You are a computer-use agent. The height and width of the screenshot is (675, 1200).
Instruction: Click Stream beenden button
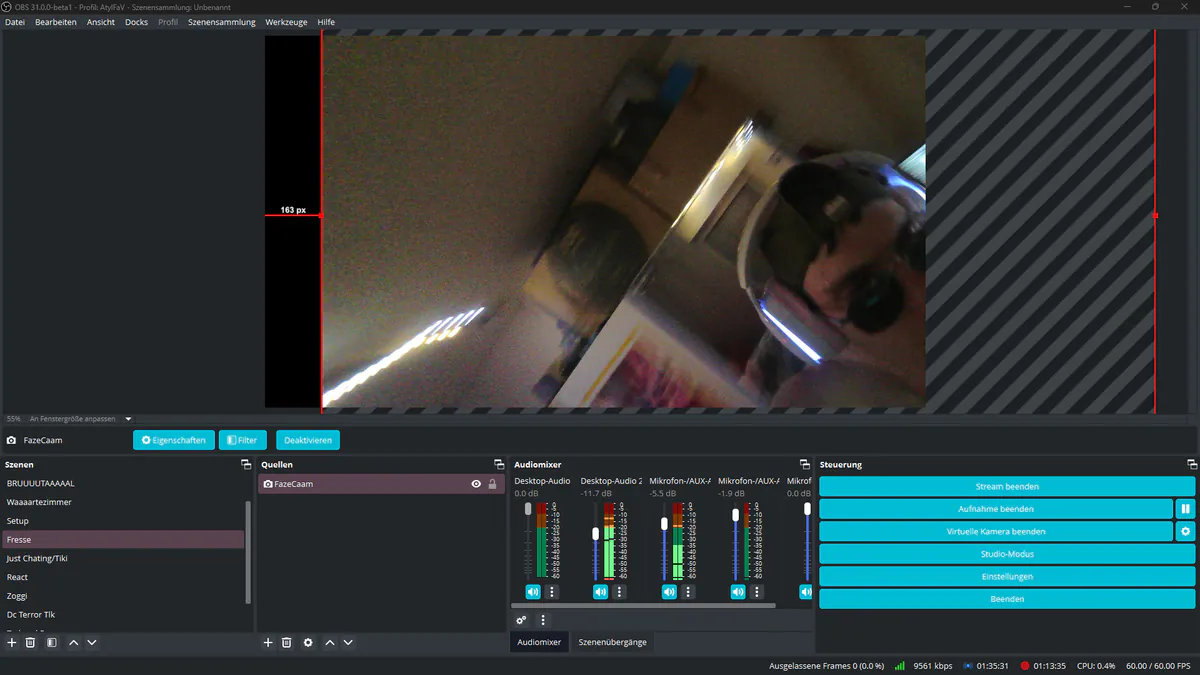(1007, 486)
